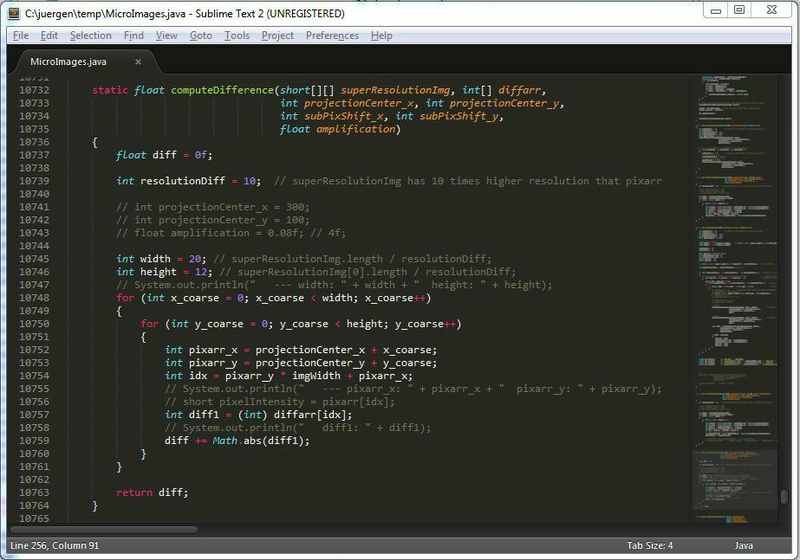
Task: Click the diffarr parameter on line 10732
Action: tap(519, 90)
